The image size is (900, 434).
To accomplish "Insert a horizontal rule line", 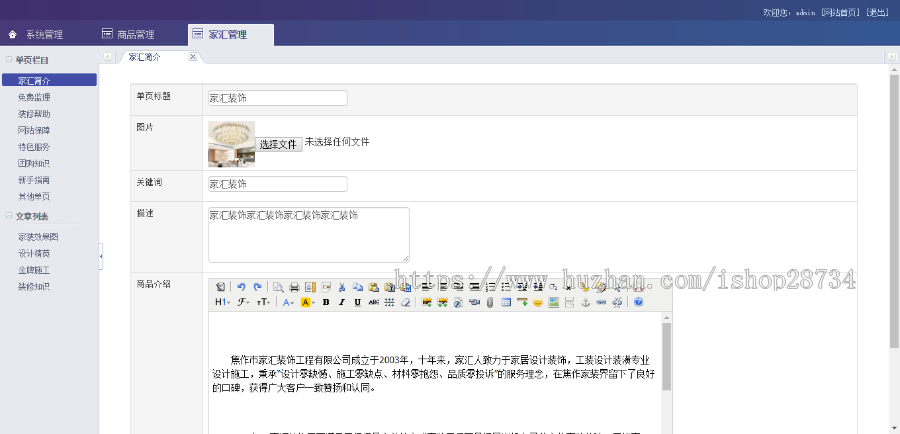I will [x=522, y=303].
